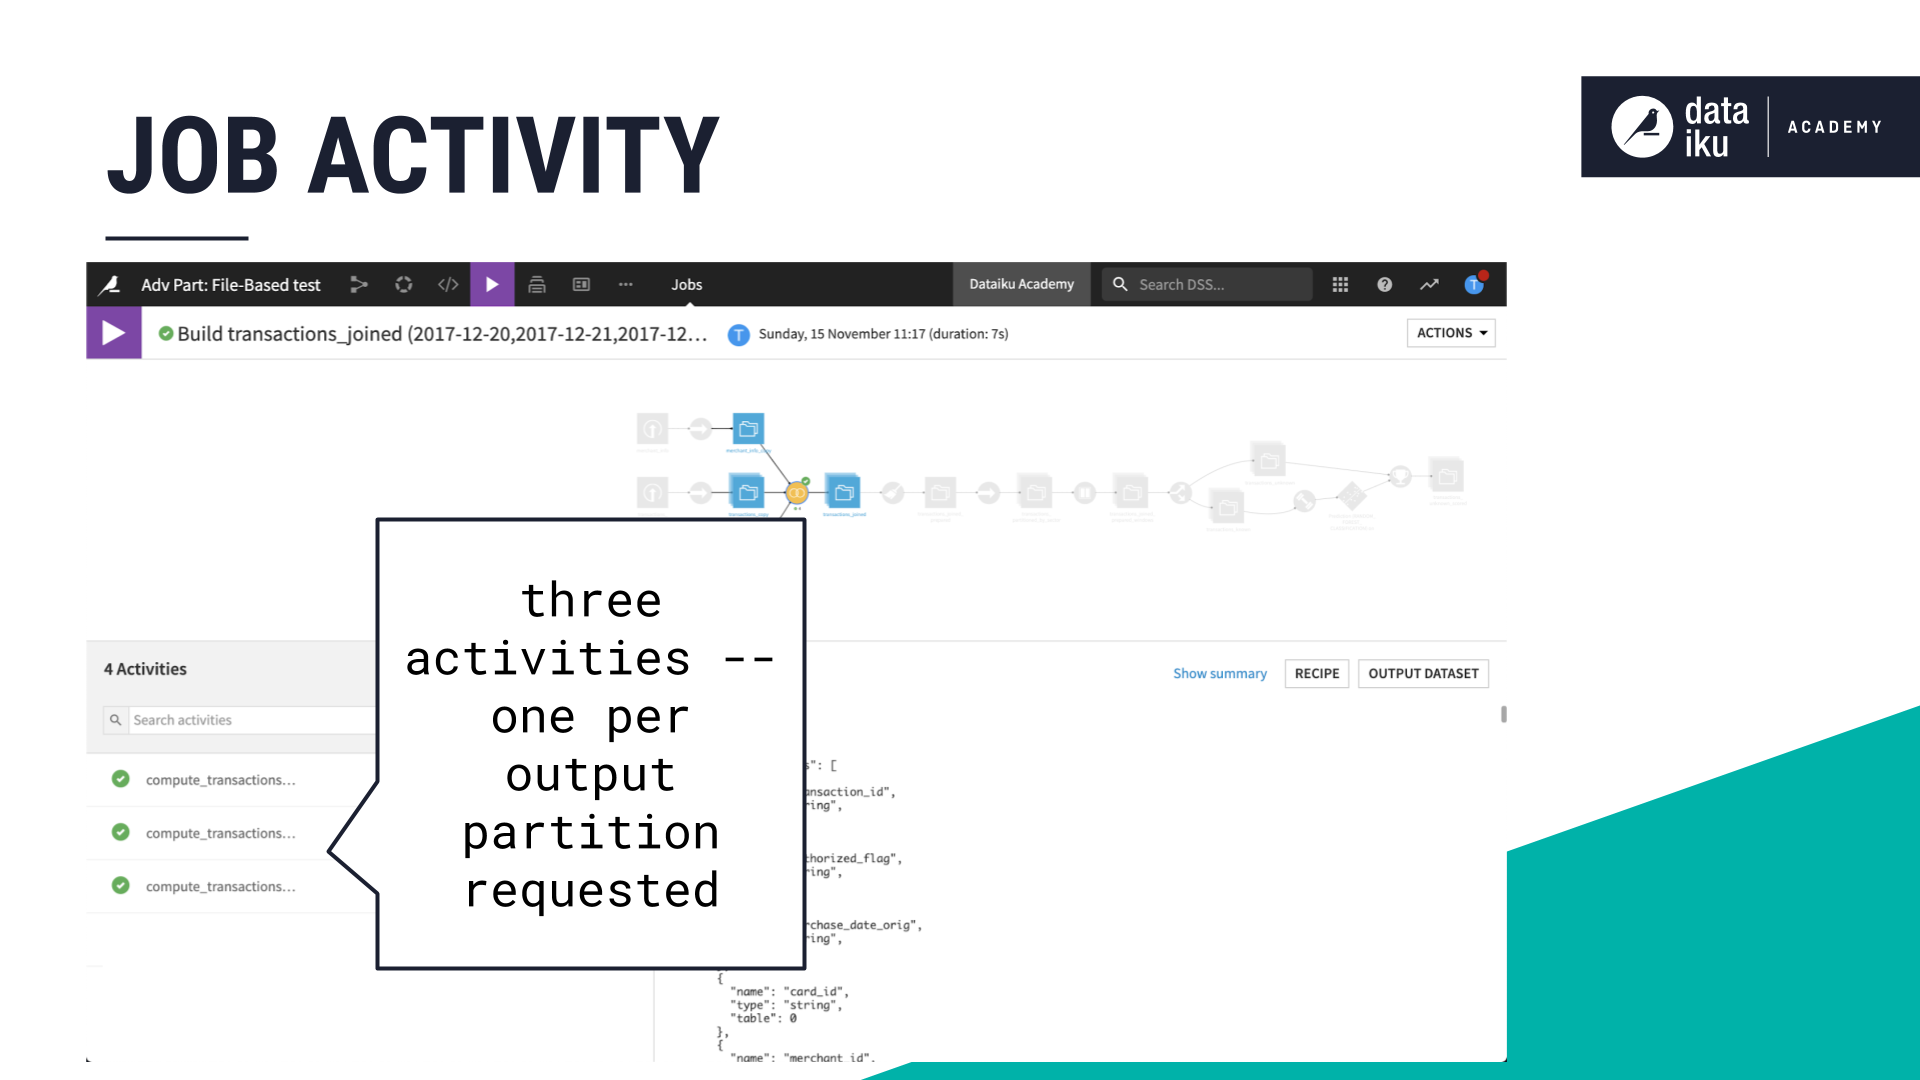Select the RECIPE tab
Image resolution: width=1920 pixels, height=1080 pixels.
pos(1315,674)
